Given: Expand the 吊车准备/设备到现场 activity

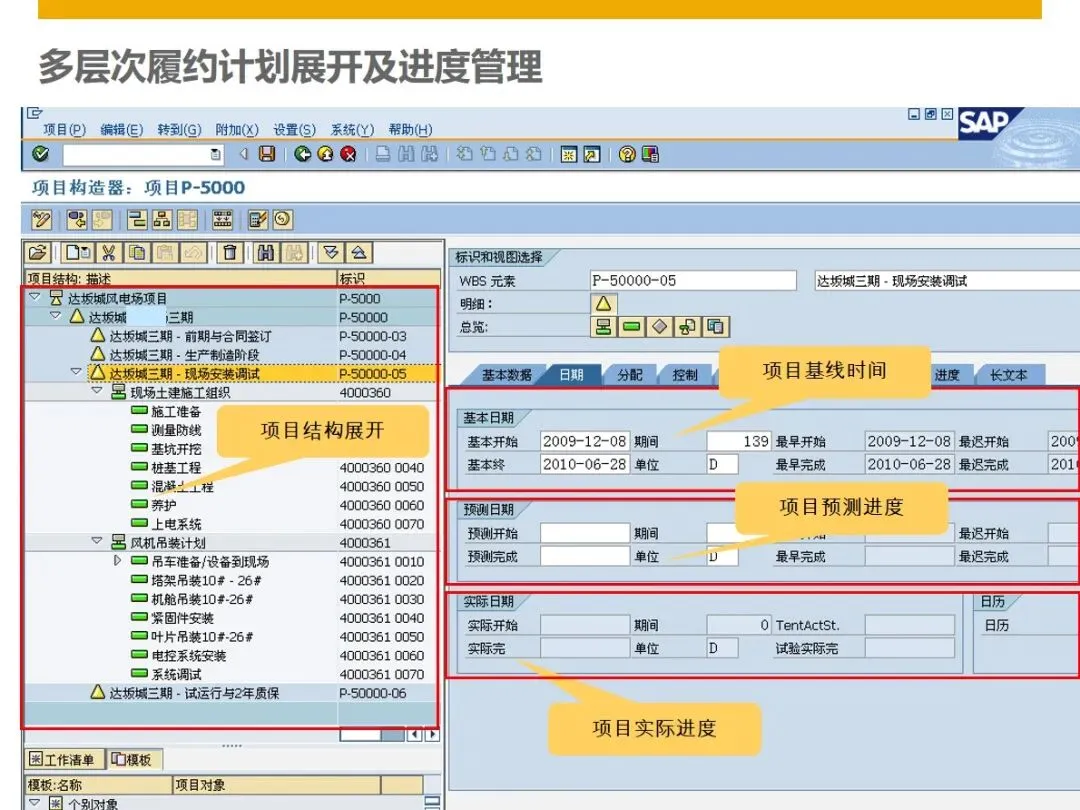Looking at the screenshot, I should click(x=117, y=561).
